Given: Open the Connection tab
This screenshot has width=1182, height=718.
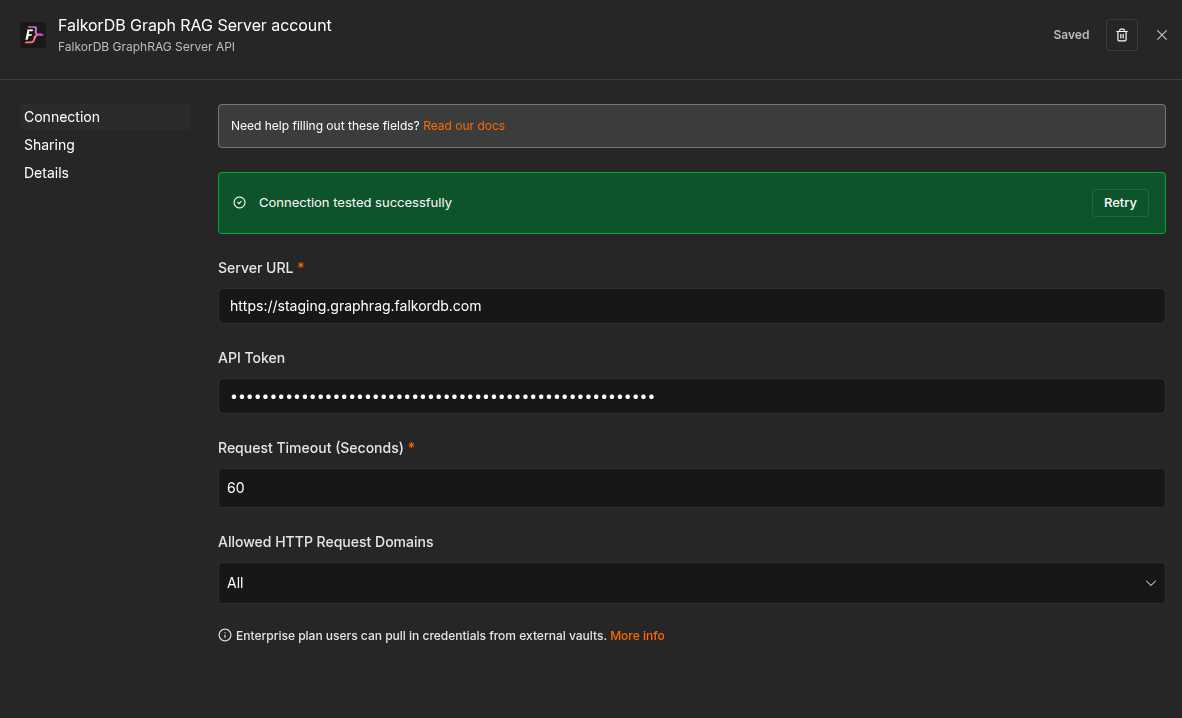Looking at the screenshot, I should click(104, 117).
